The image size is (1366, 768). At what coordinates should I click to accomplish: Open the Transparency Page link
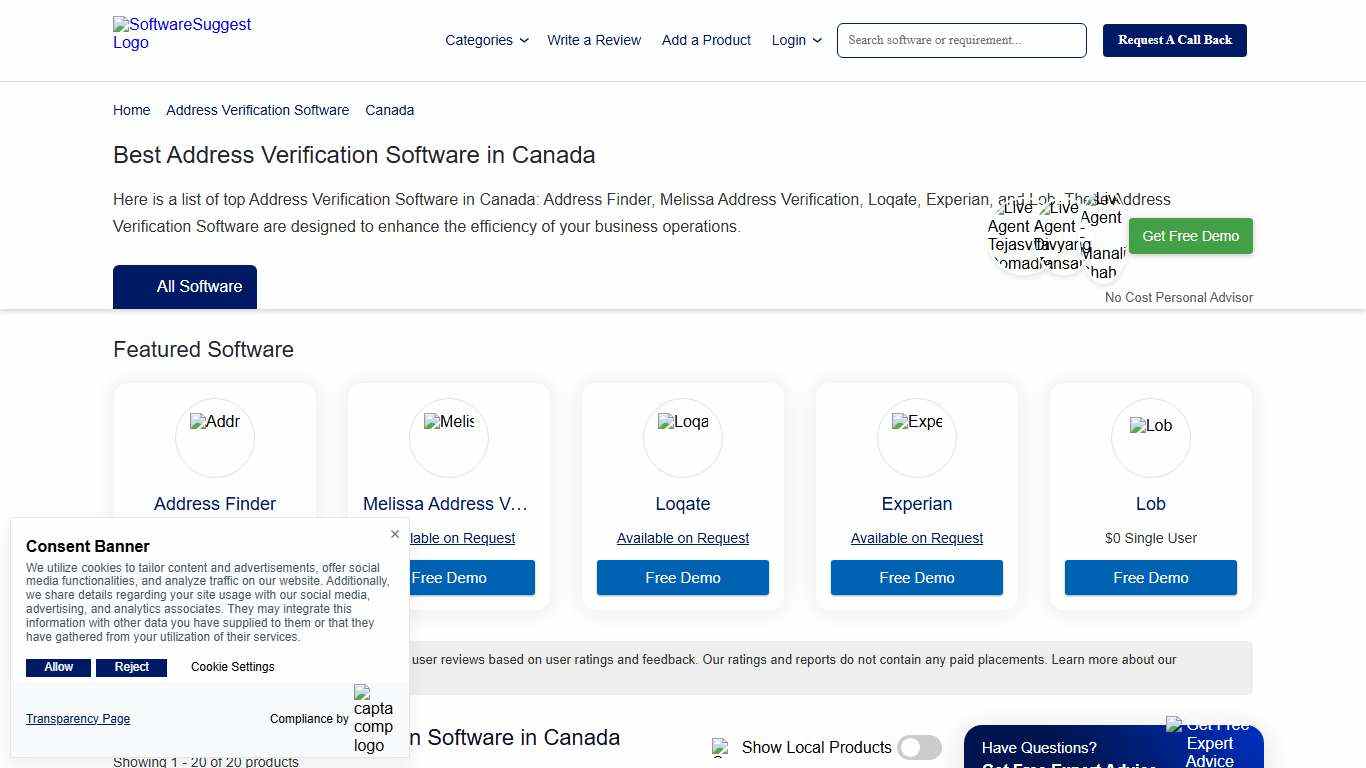point(78,718)
